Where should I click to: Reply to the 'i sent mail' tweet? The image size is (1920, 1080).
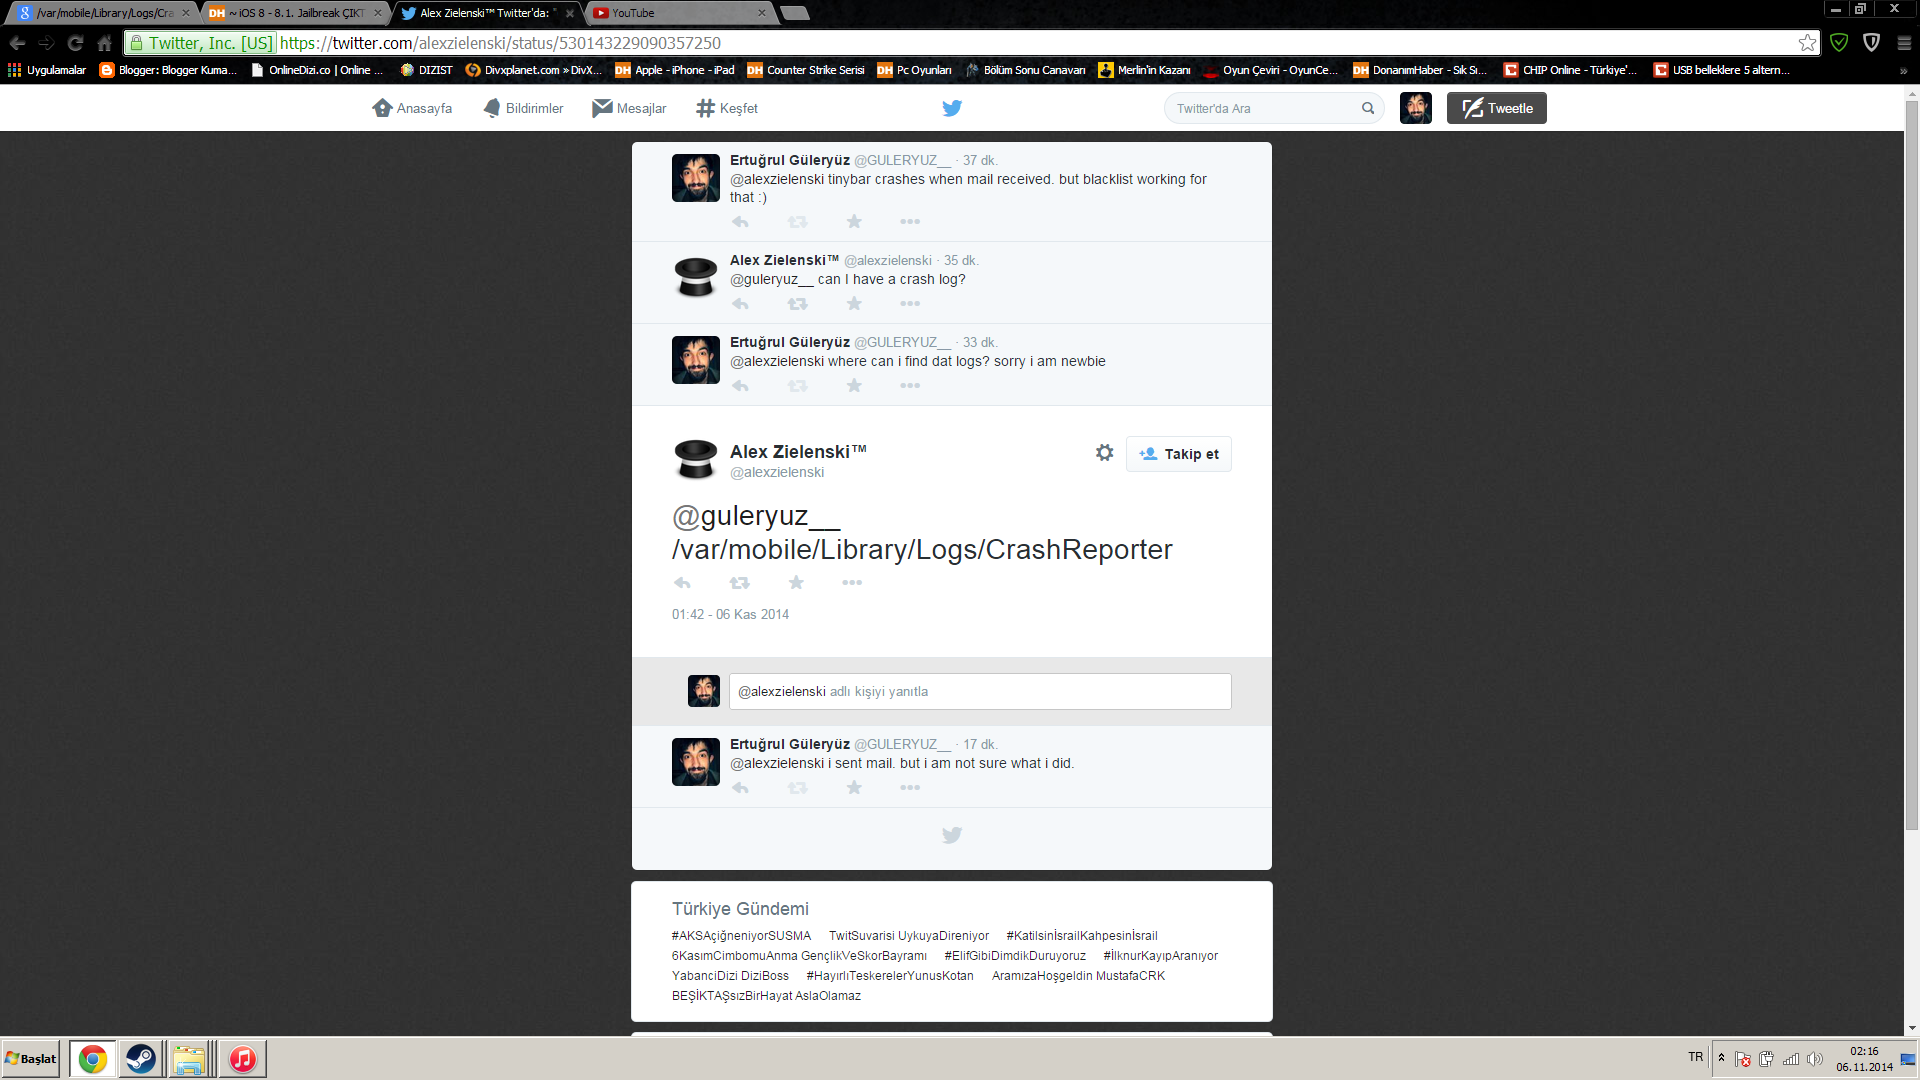pyautogui.click(x=740, y=788)
